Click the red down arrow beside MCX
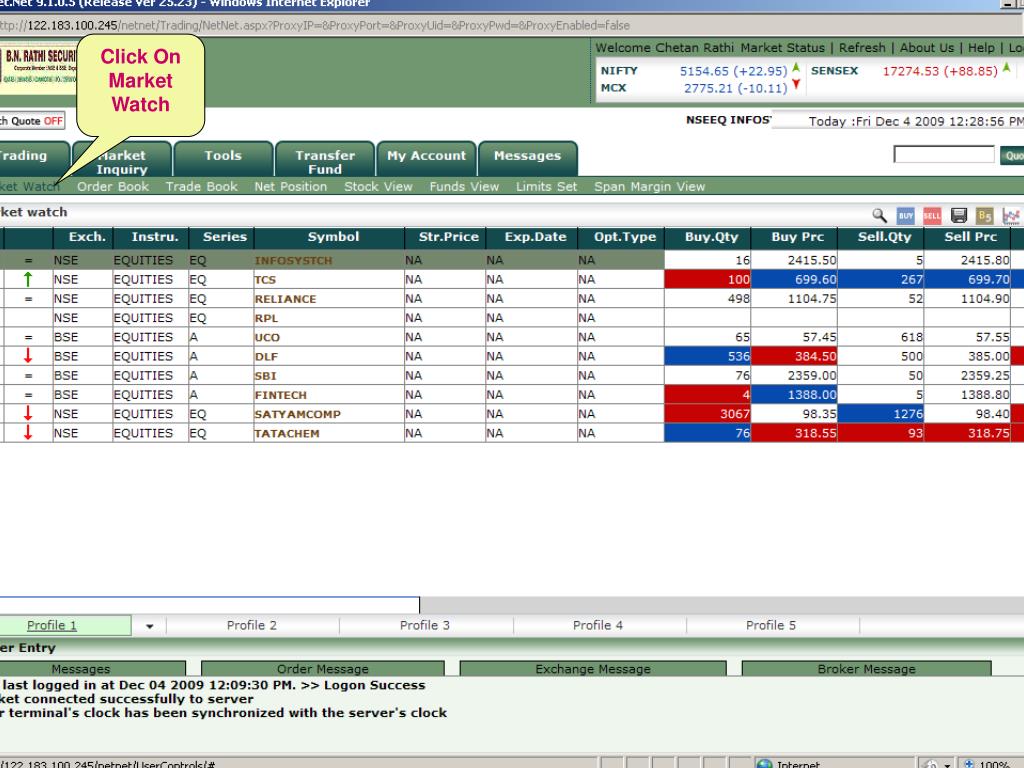 pos(796,84)
